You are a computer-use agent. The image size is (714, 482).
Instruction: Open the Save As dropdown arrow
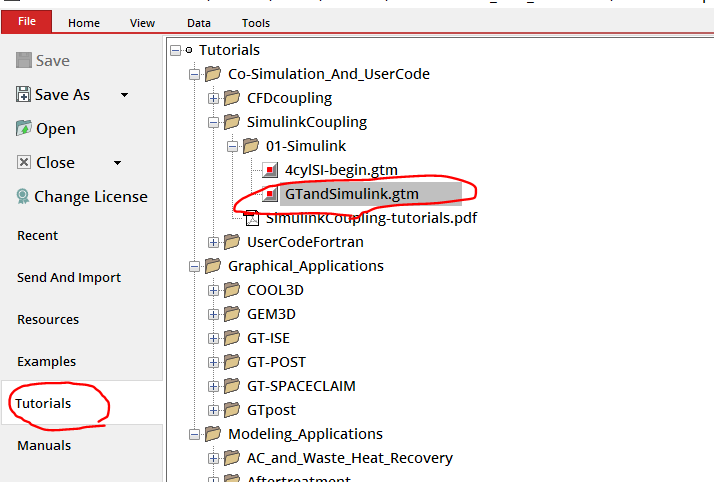click(124, 95)
